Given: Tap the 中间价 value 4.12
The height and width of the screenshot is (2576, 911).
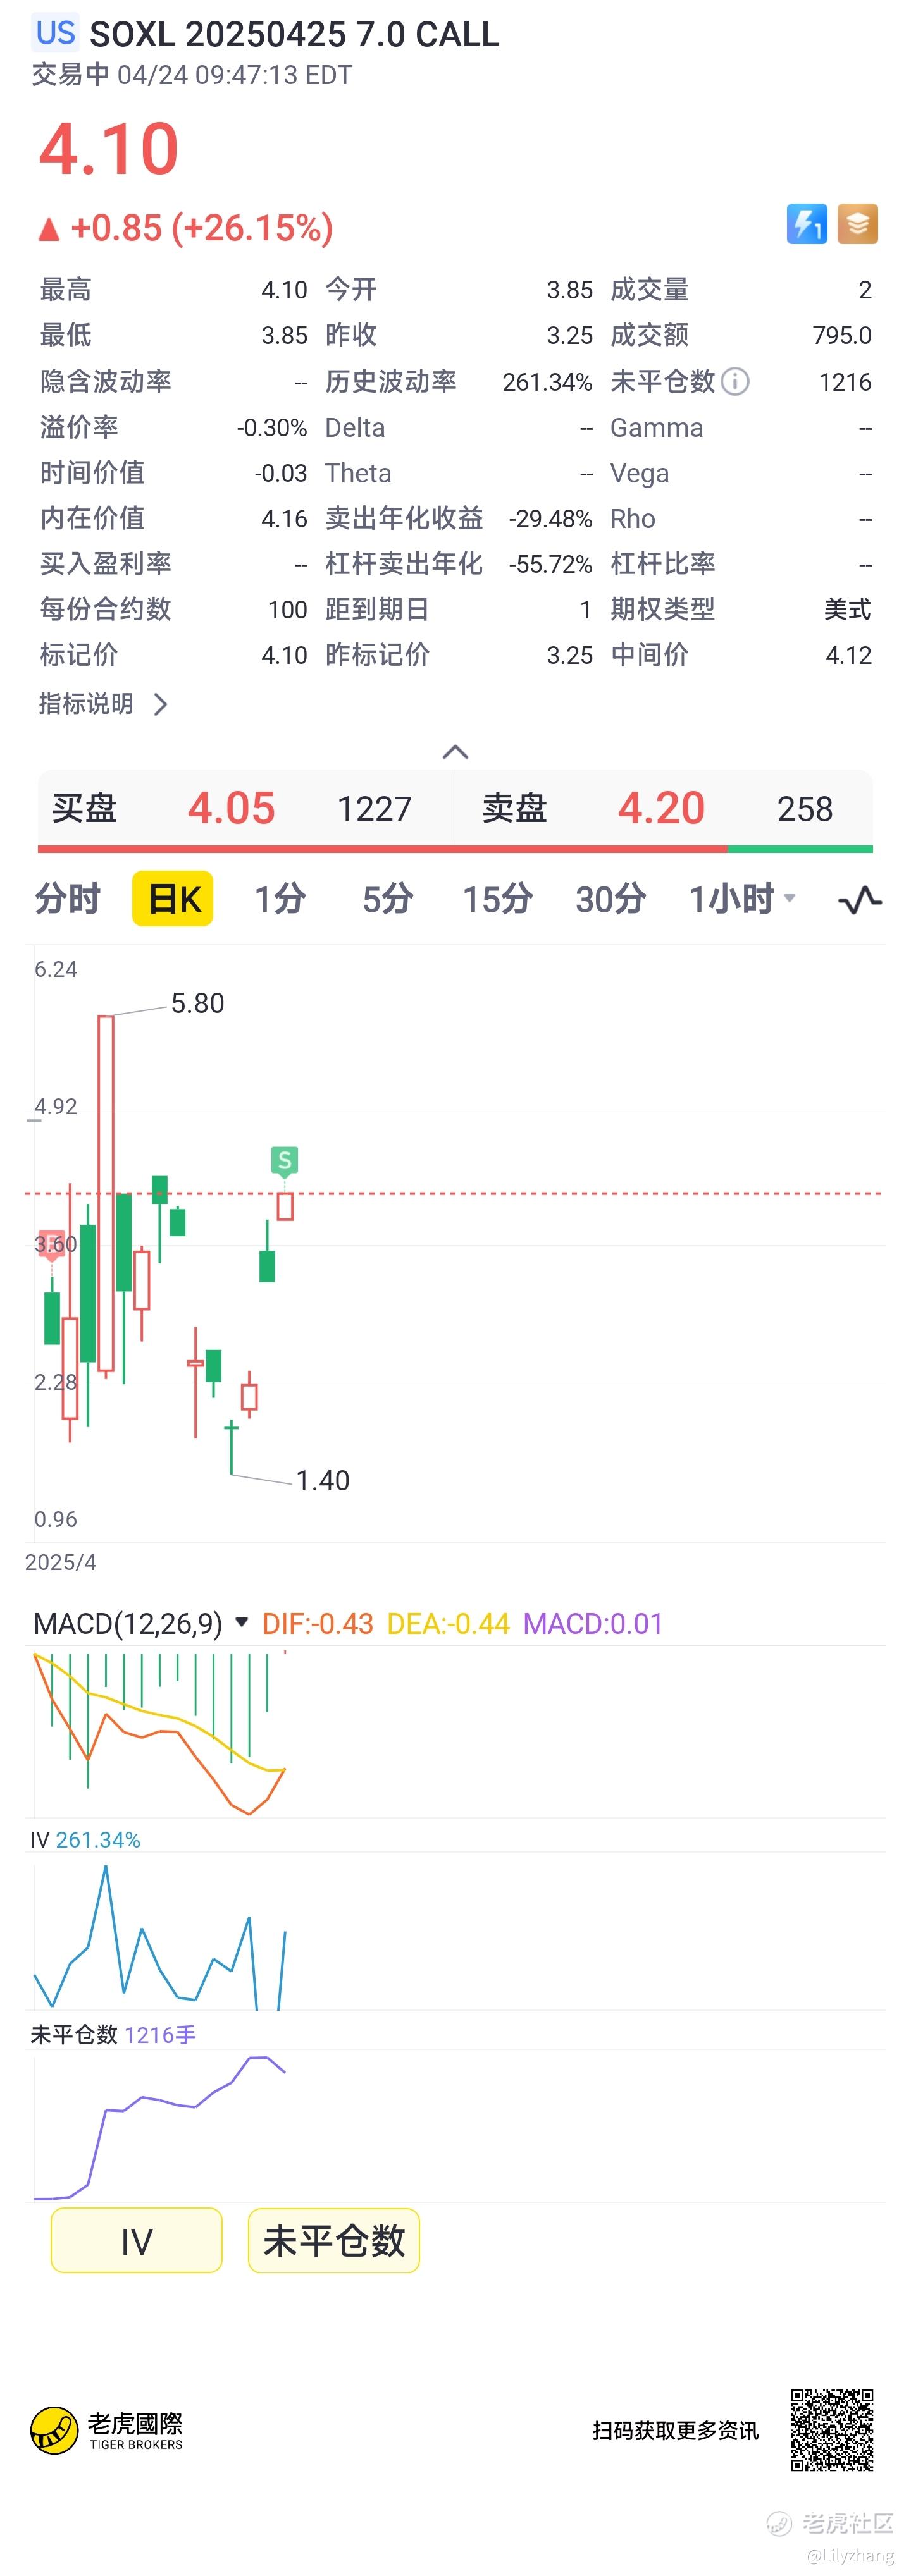Looking at the screenshot, I should [x=849, y=655].
